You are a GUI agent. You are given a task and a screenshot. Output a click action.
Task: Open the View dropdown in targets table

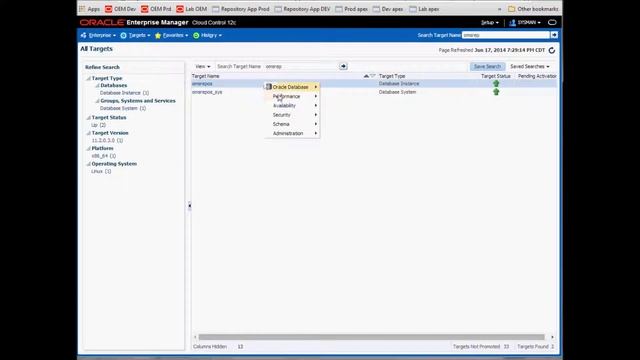(203, 67)
